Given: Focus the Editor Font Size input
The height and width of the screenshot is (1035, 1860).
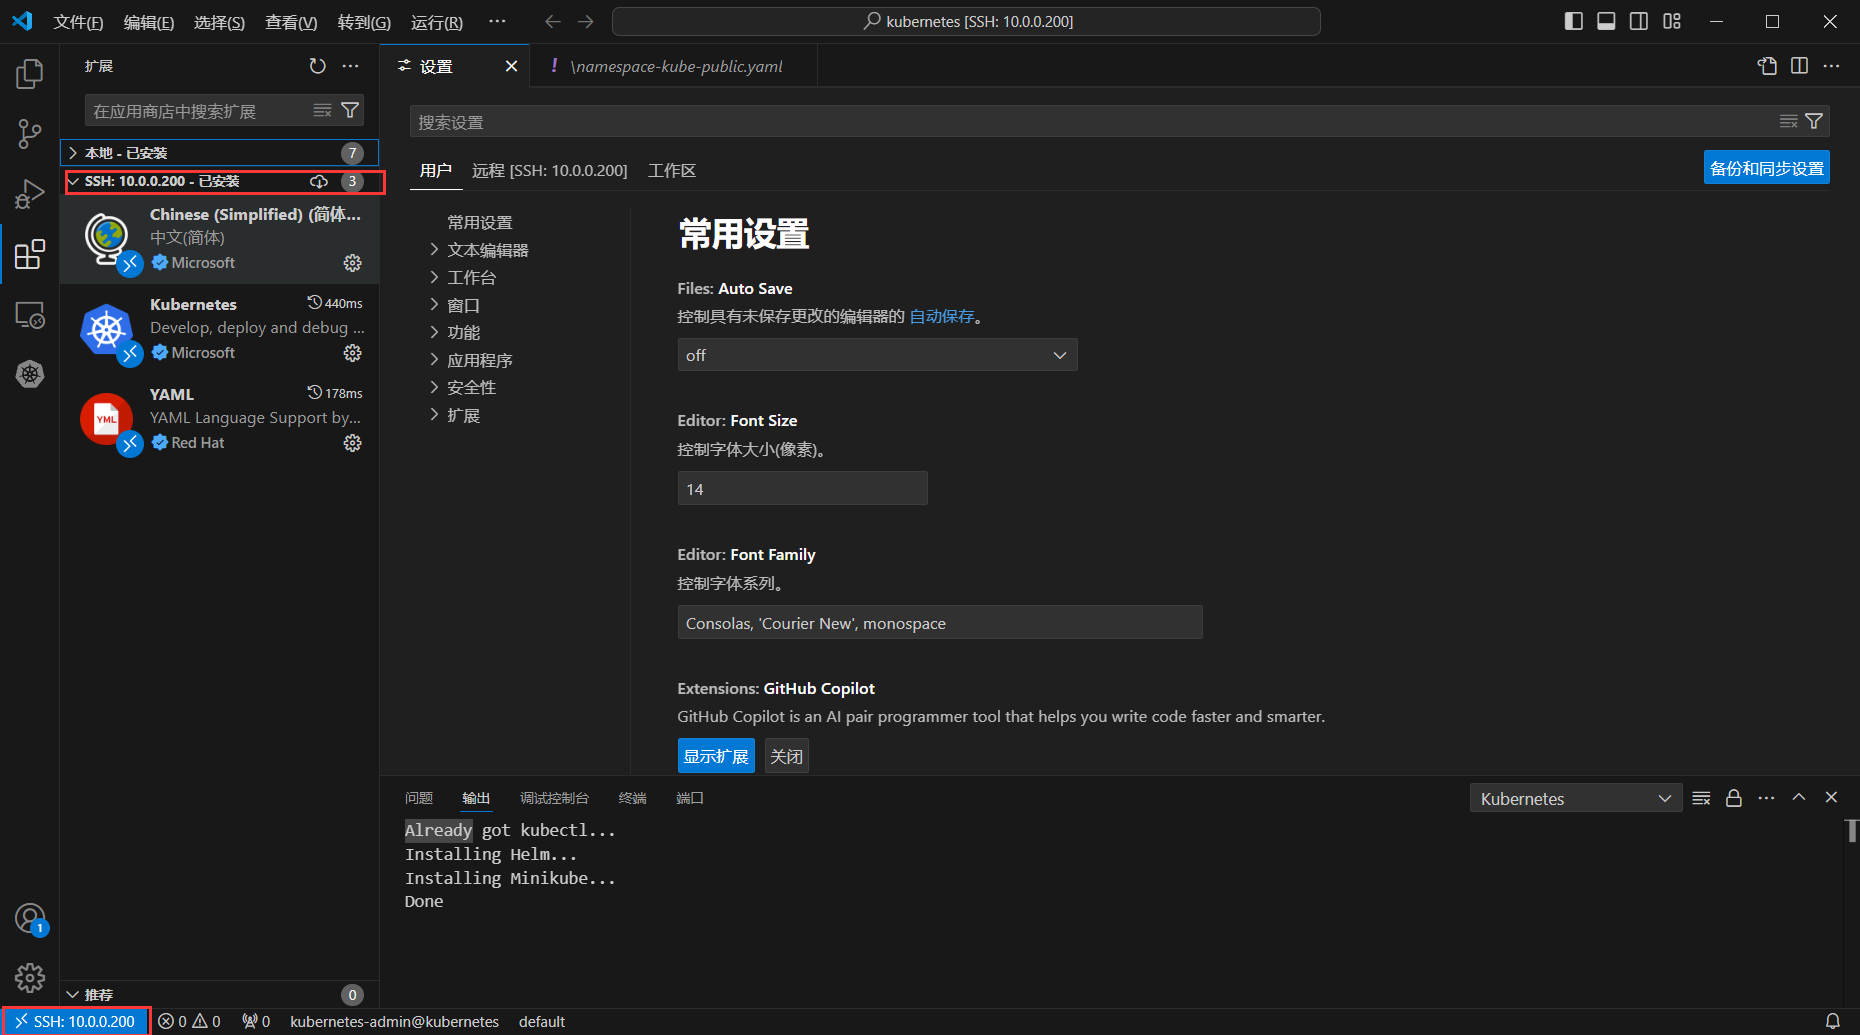Looking at the screenshot, I should [x=802, y=488].
